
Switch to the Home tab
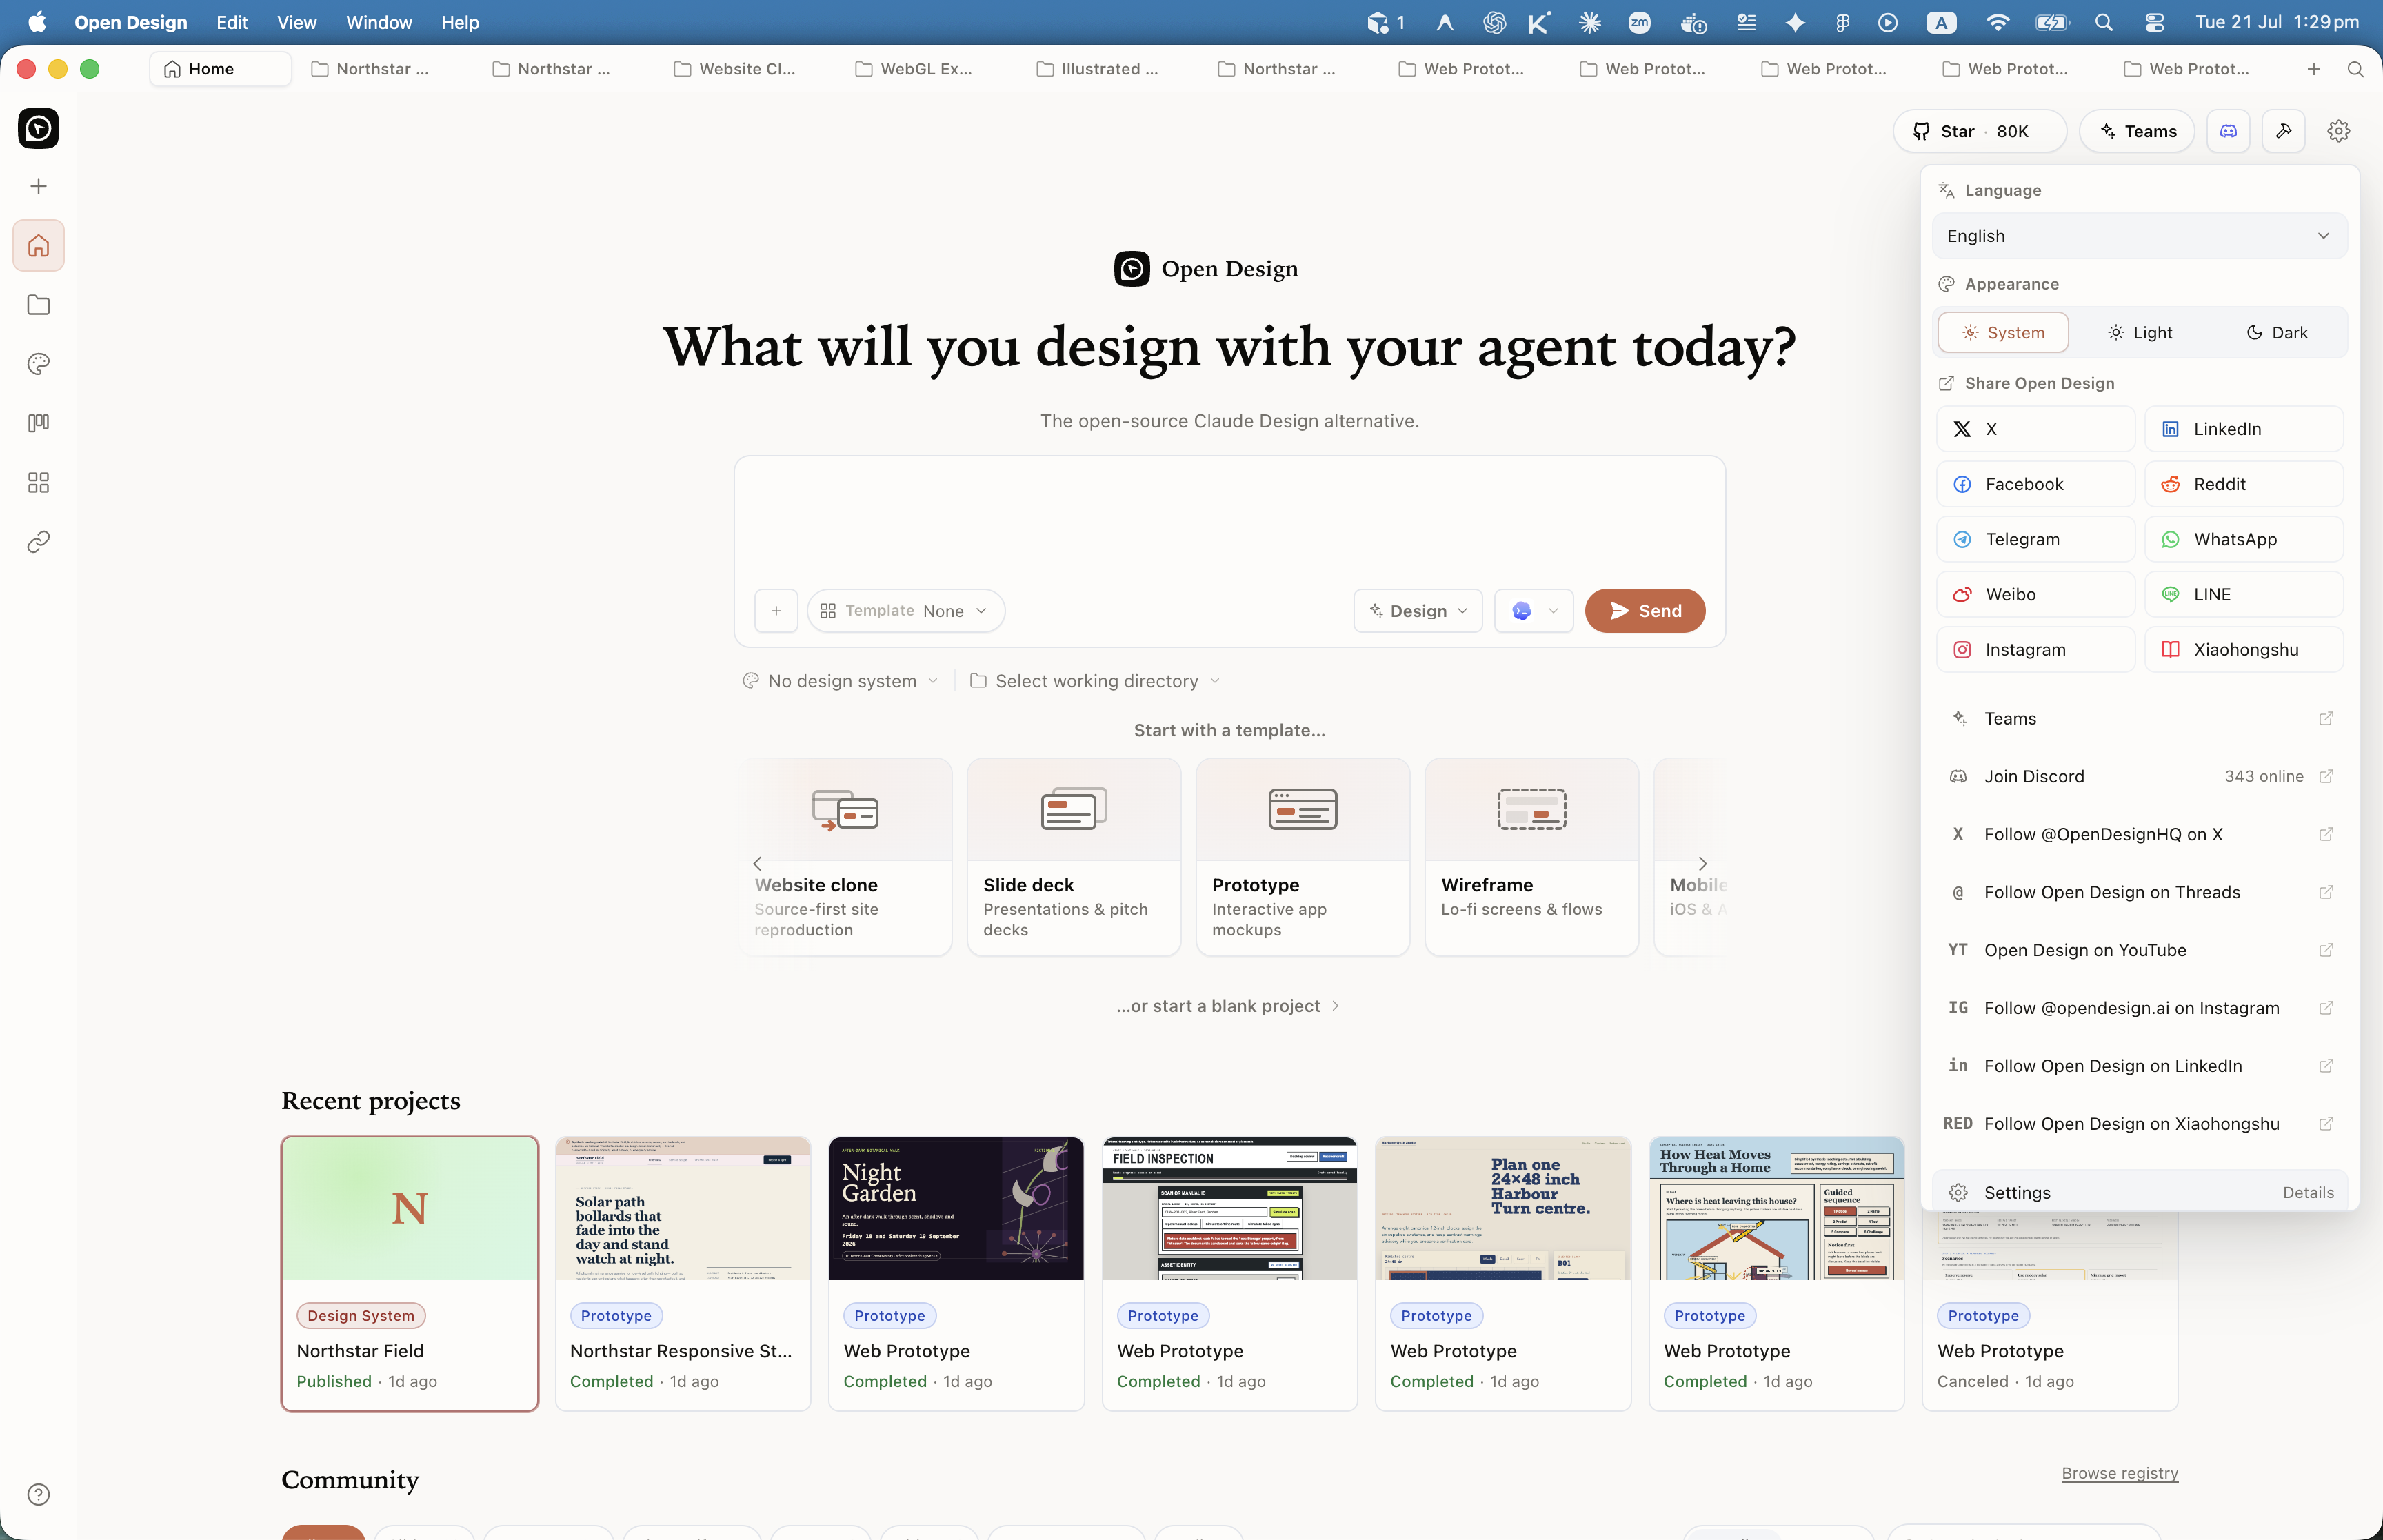pyautogui.click(x=220, y=69)
